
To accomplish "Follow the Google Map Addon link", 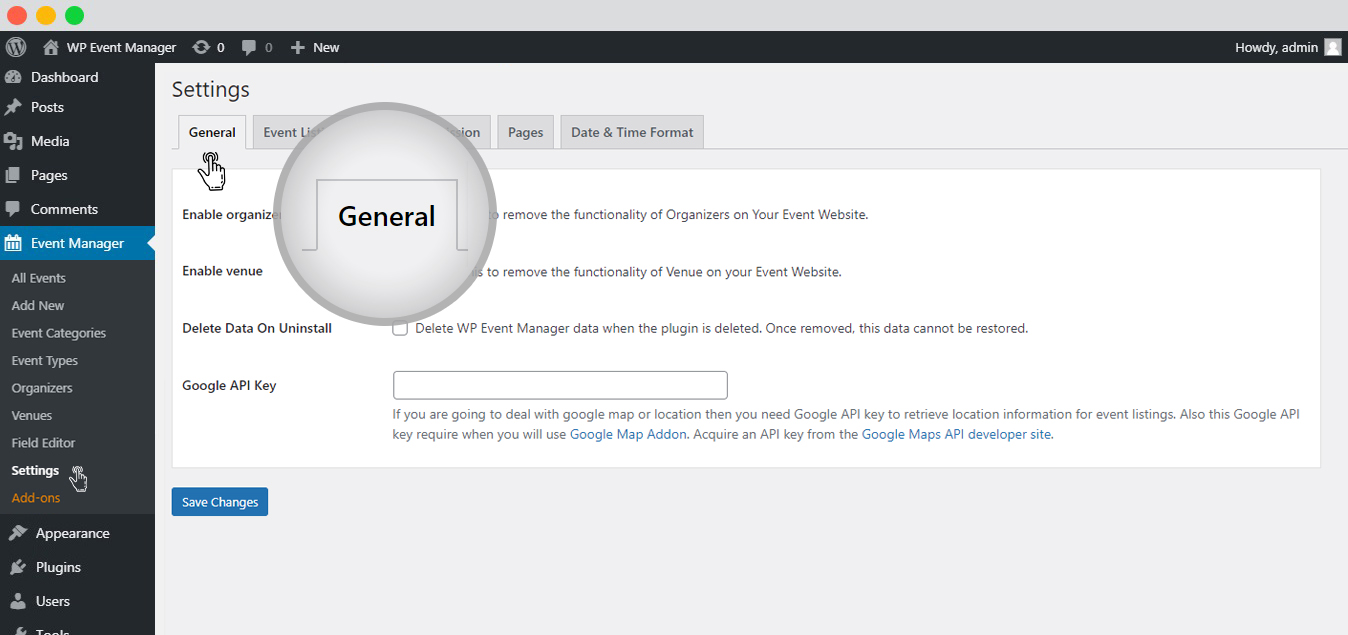I will click(628, 434).
